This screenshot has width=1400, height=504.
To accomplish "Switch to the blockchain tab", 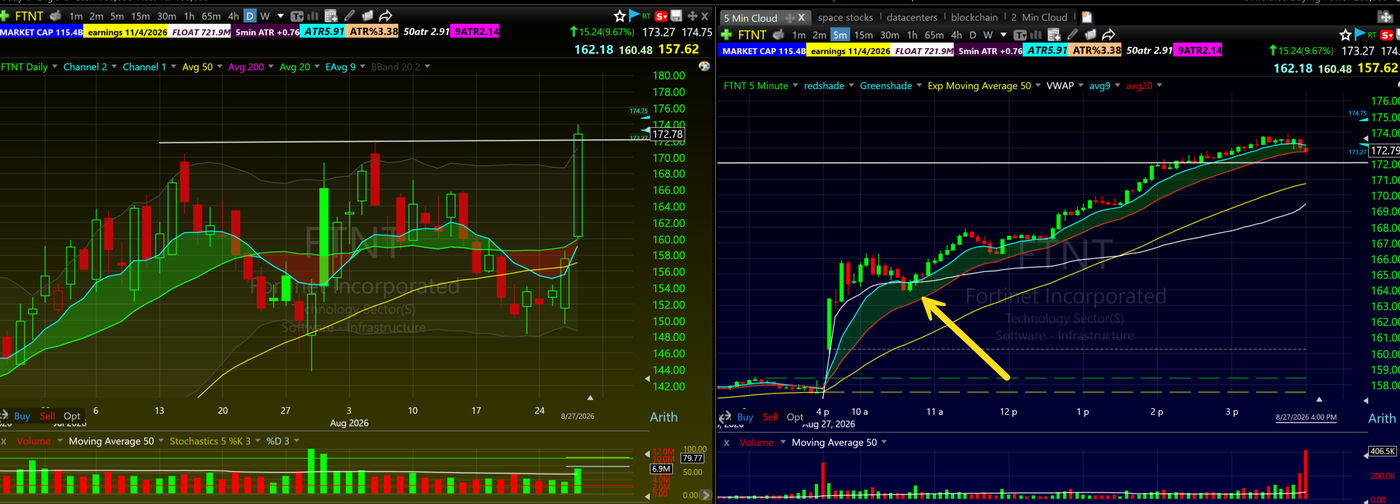I will pyautogui.click(x=974, y=17).
